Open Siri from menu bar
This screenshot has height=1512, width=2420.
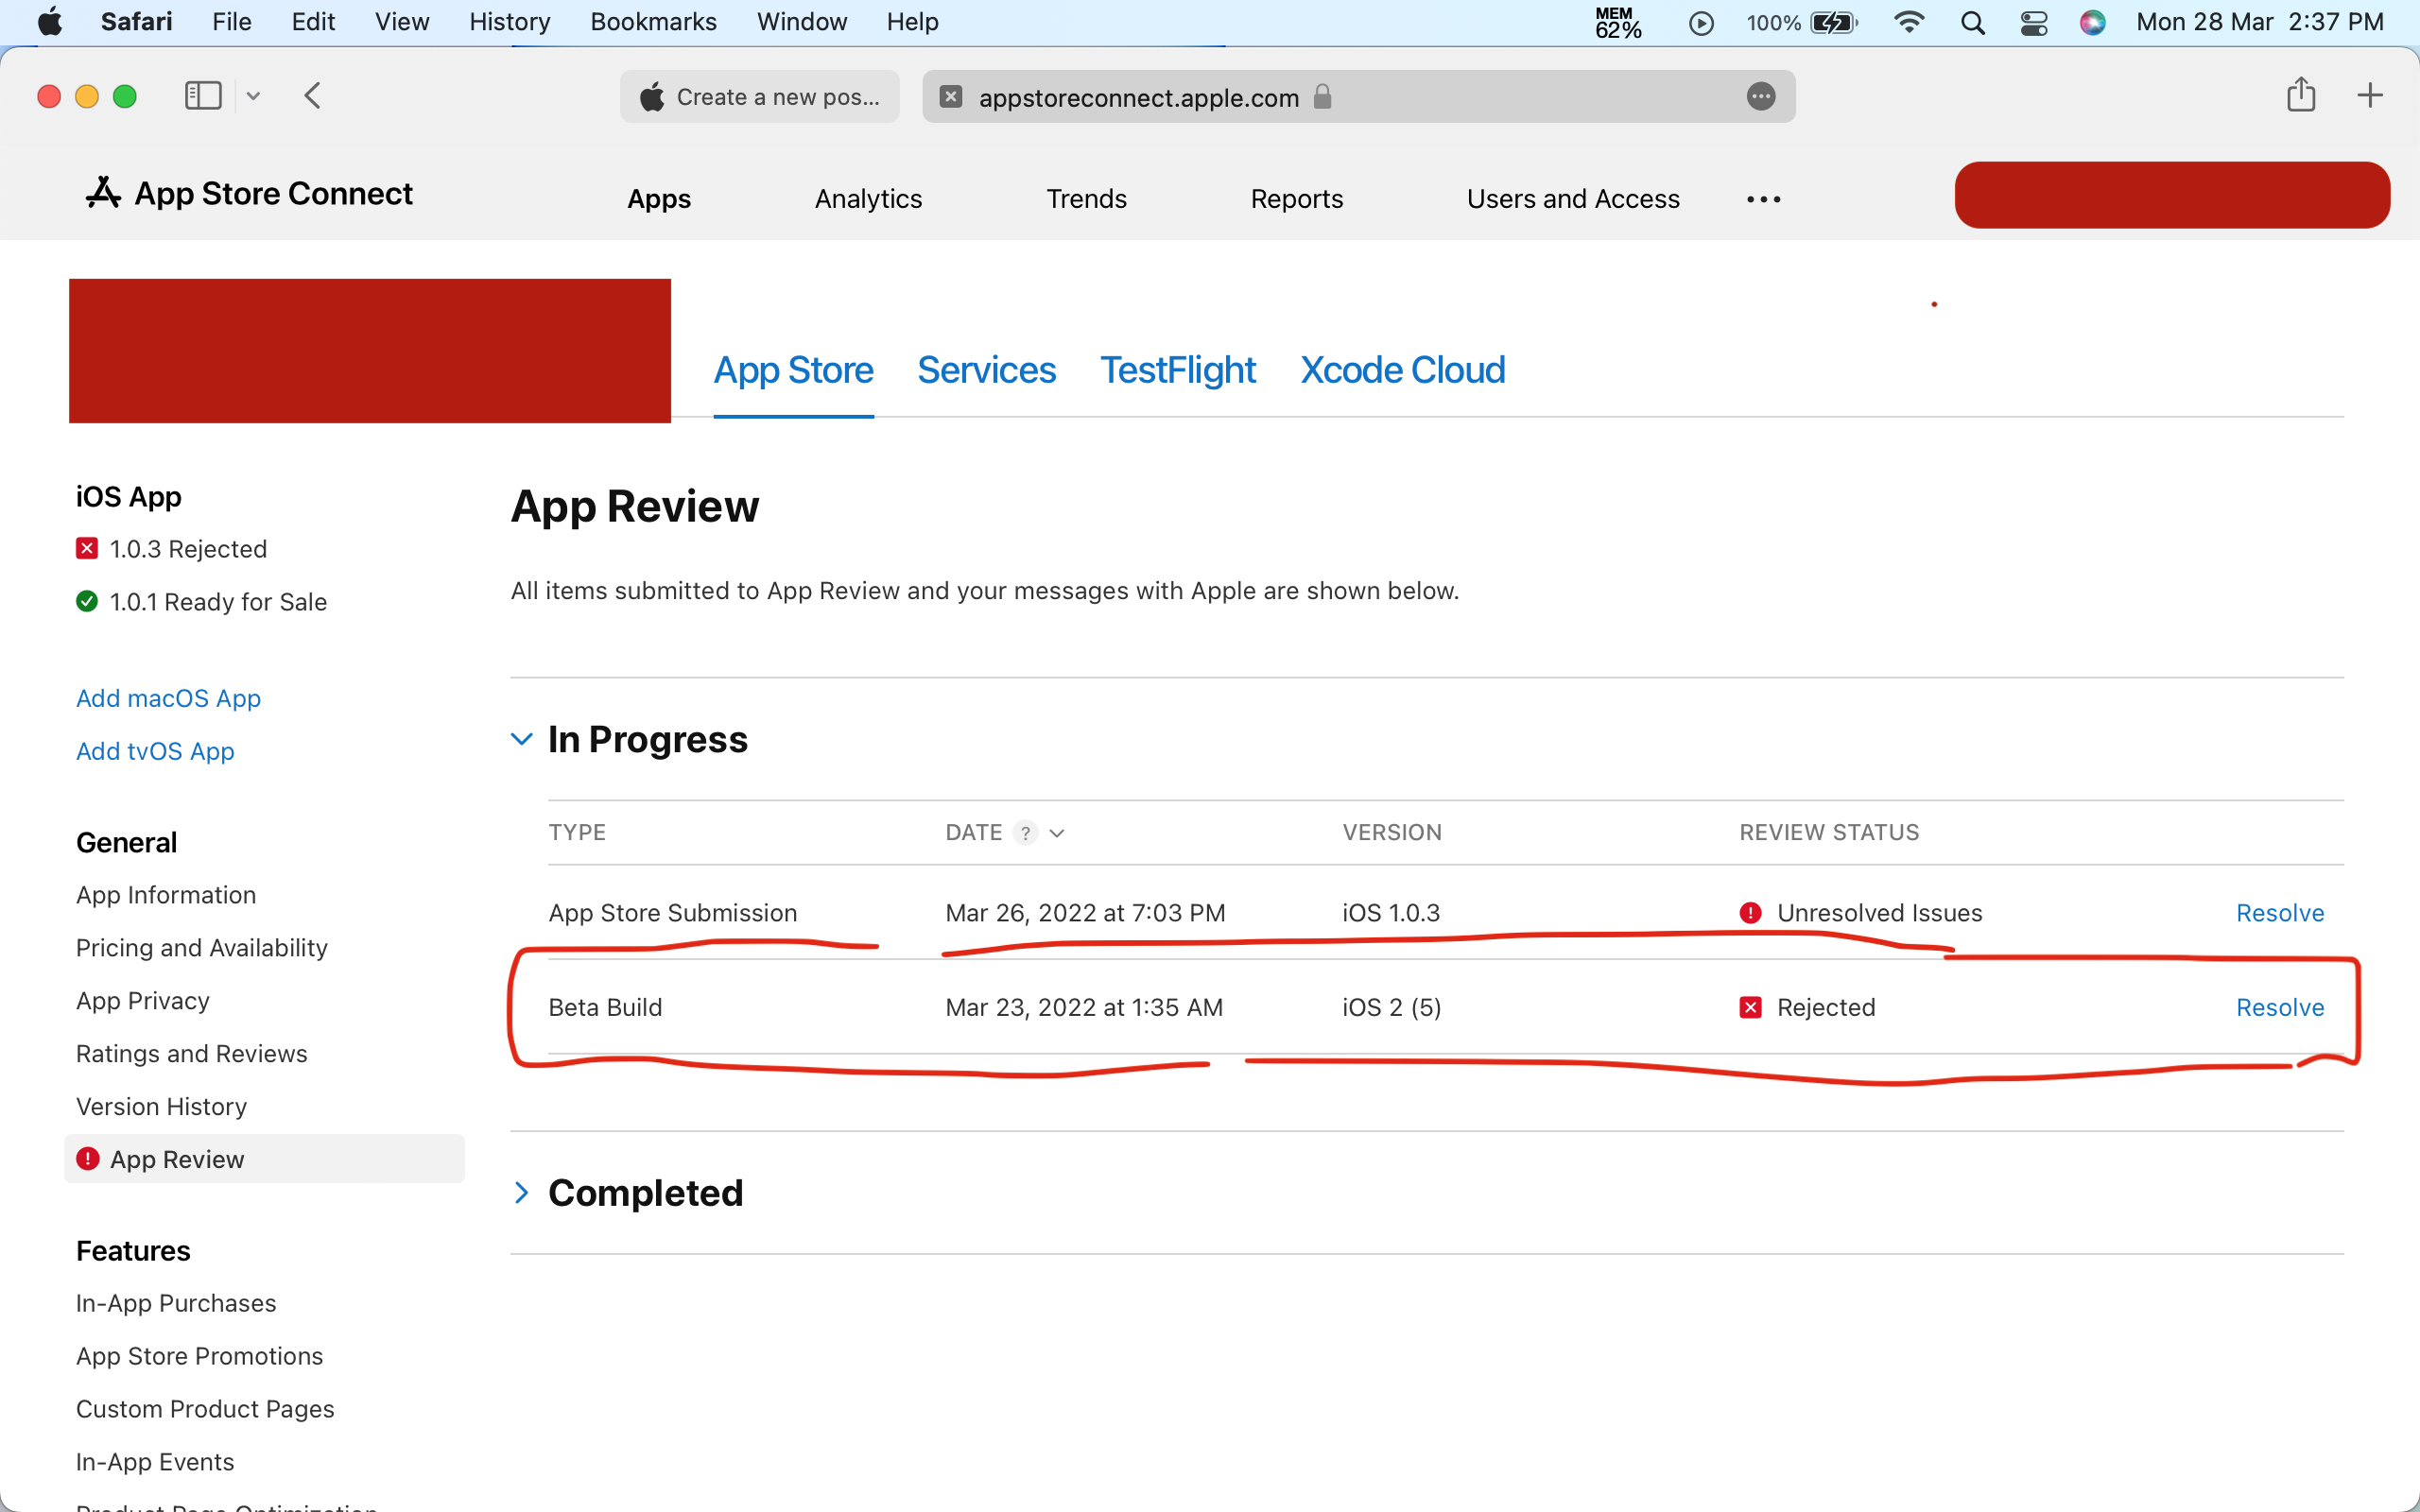point(2092,22)
